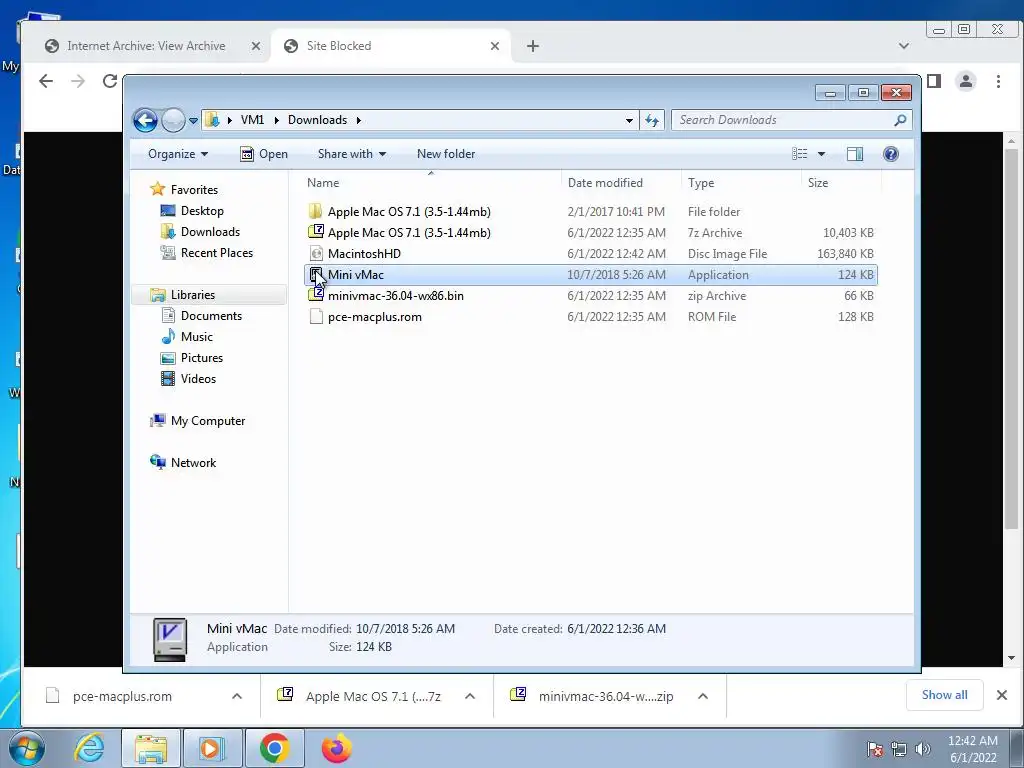
Task: Close the Site Blocked browser tab
Action: 494,46
